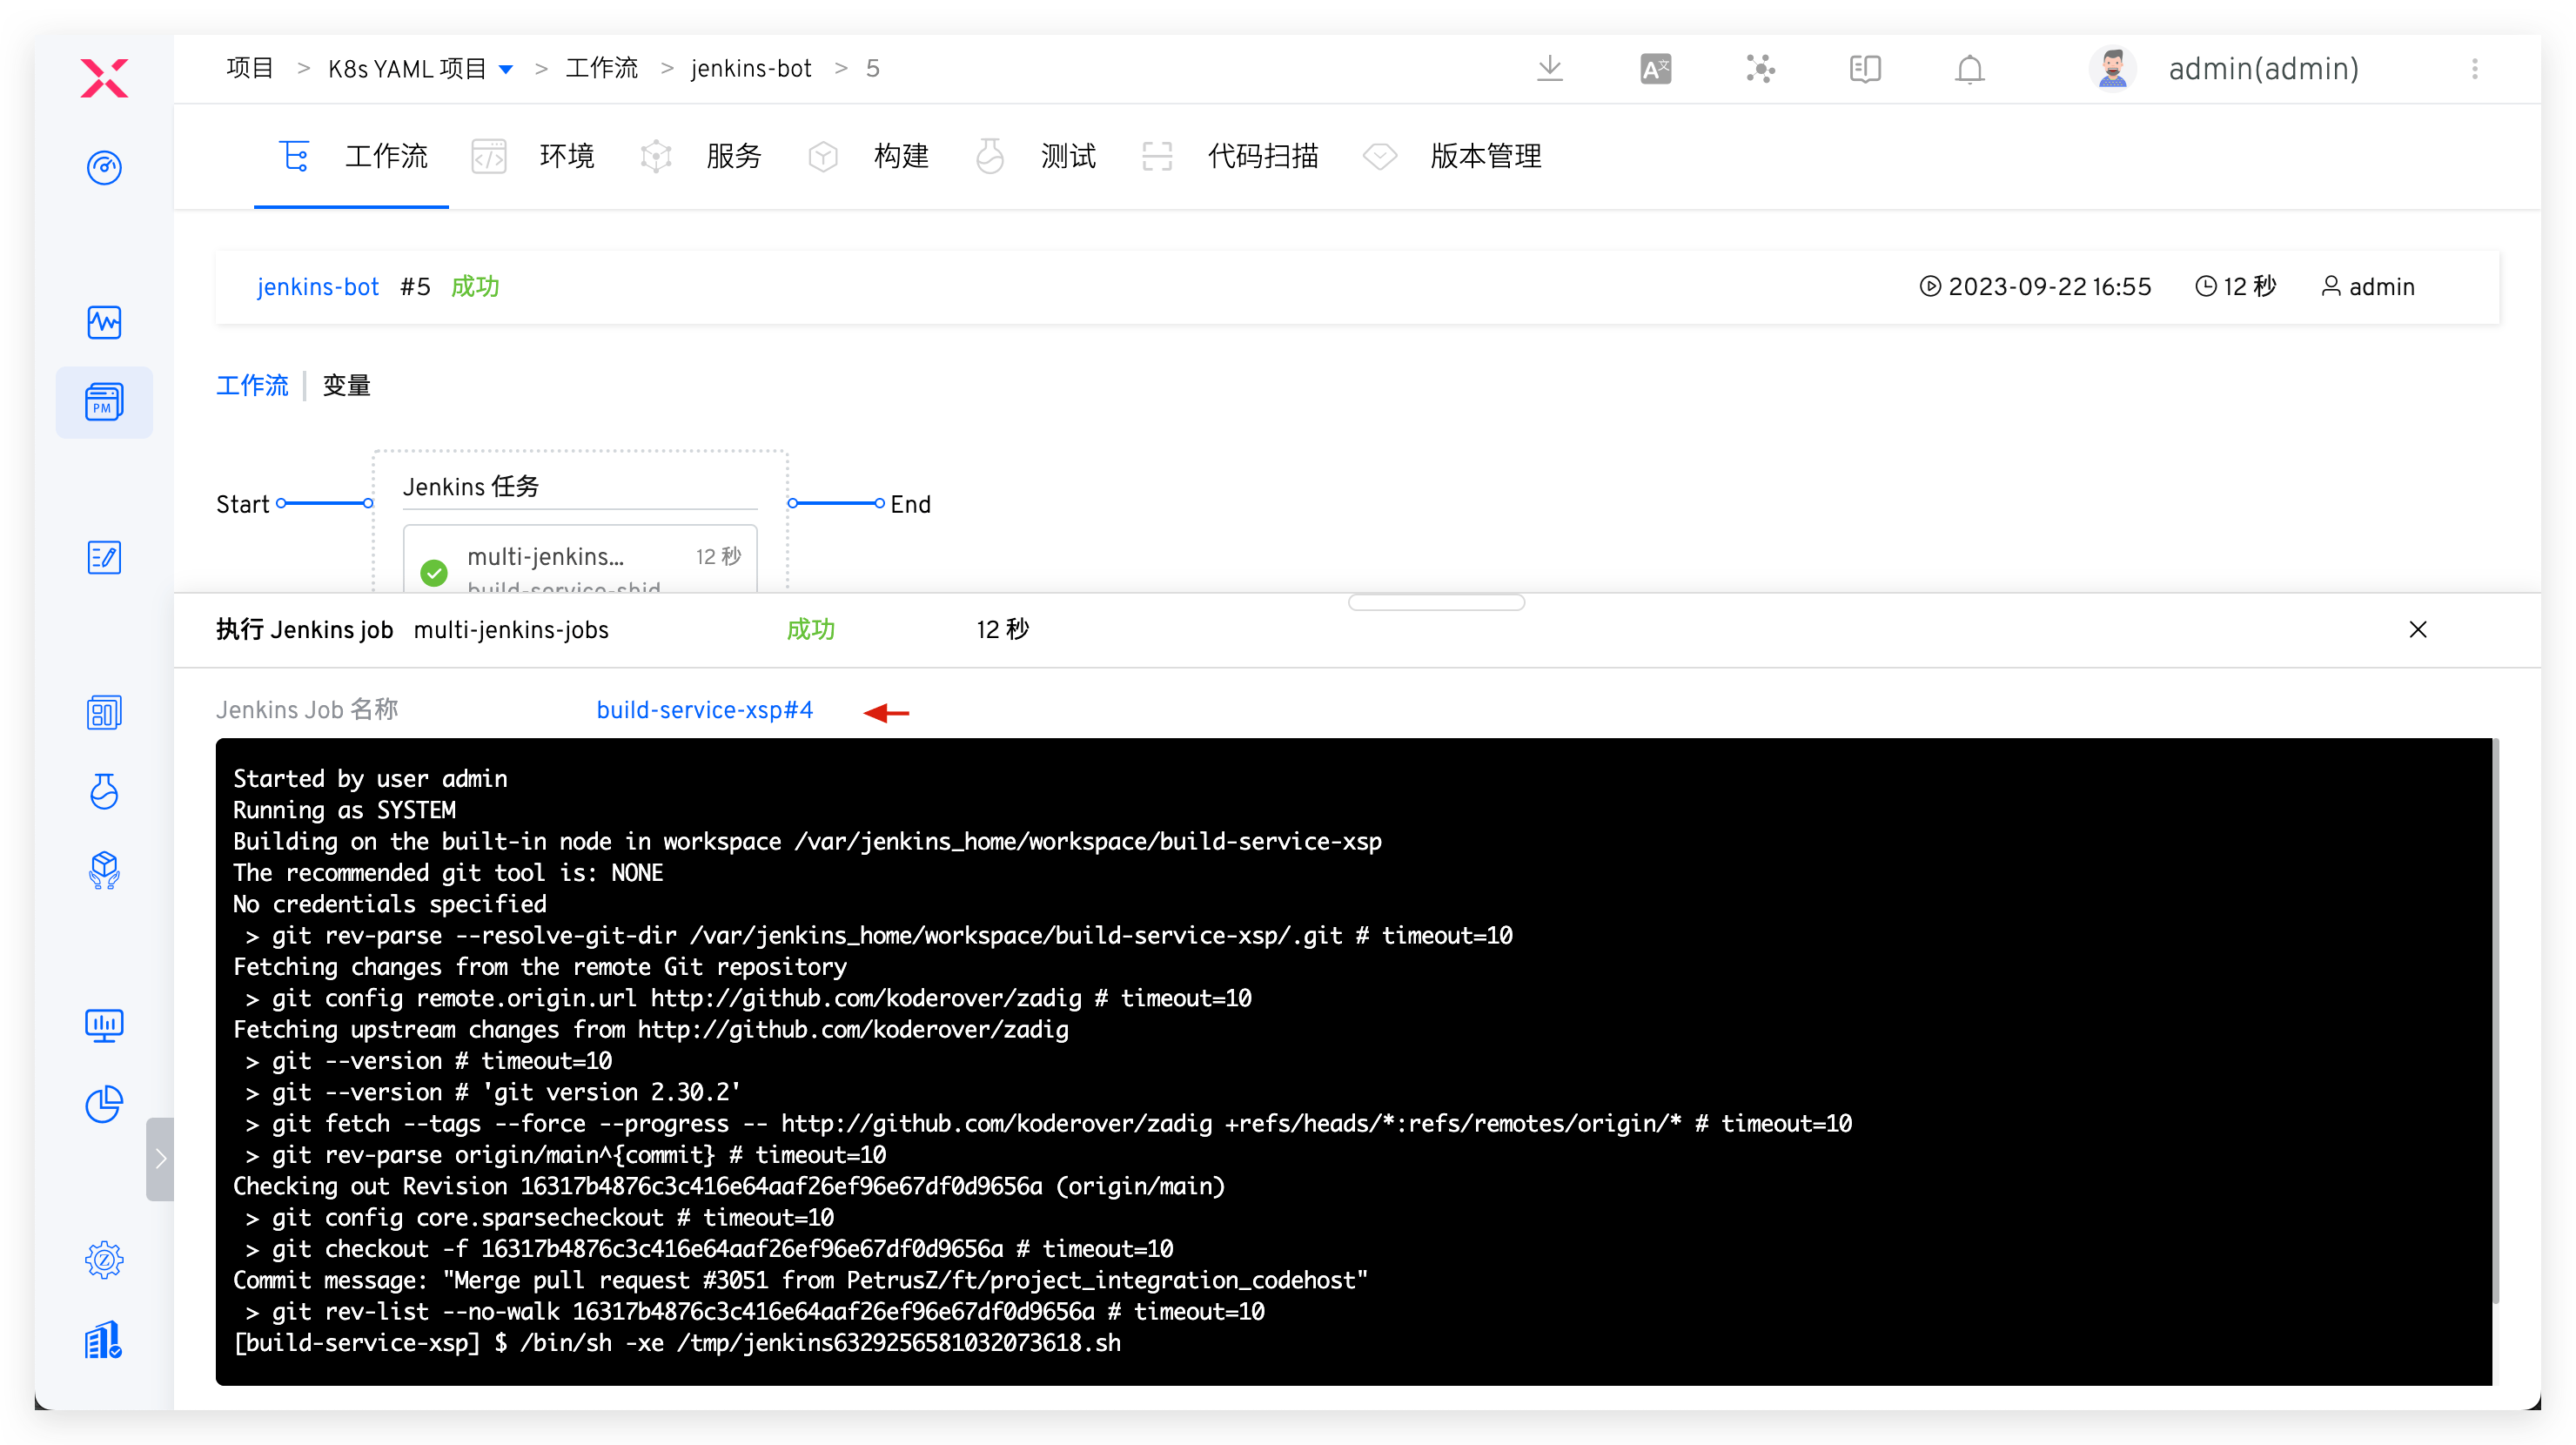Click the Jenkins 任务 stage title
2576x1445 pixels.
(471, 486)
